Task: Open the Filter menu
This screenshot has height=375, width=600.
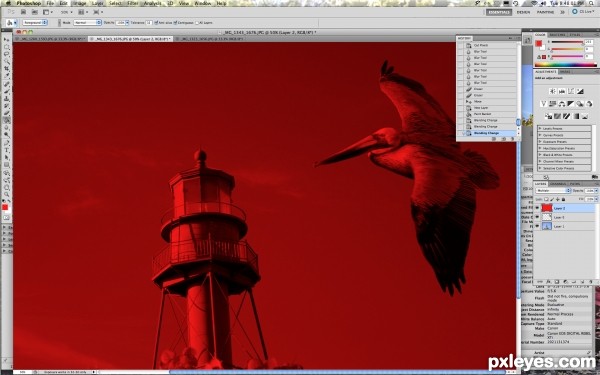Action: tap(132, 3)
